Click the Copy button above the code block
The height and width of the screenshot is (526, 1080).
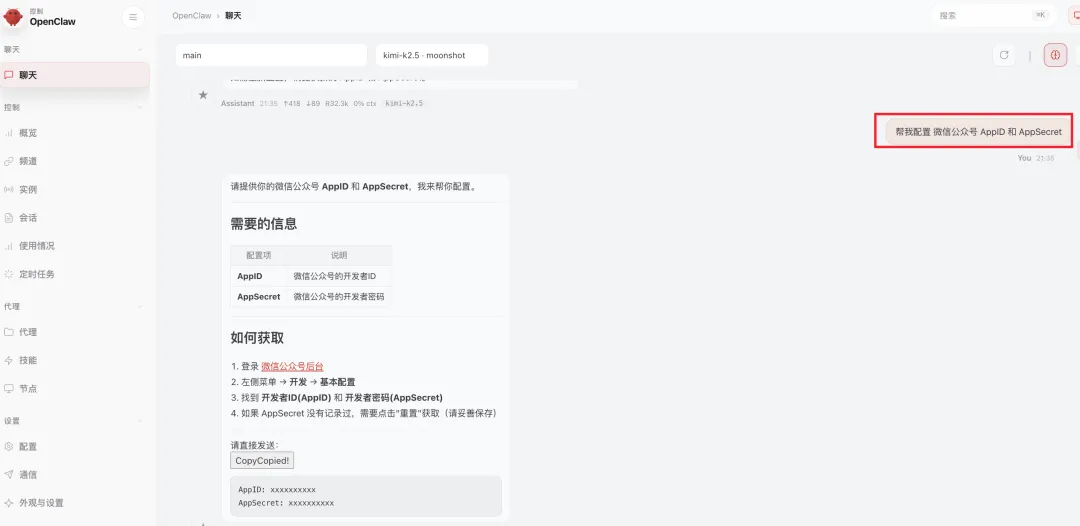point(262,461)
